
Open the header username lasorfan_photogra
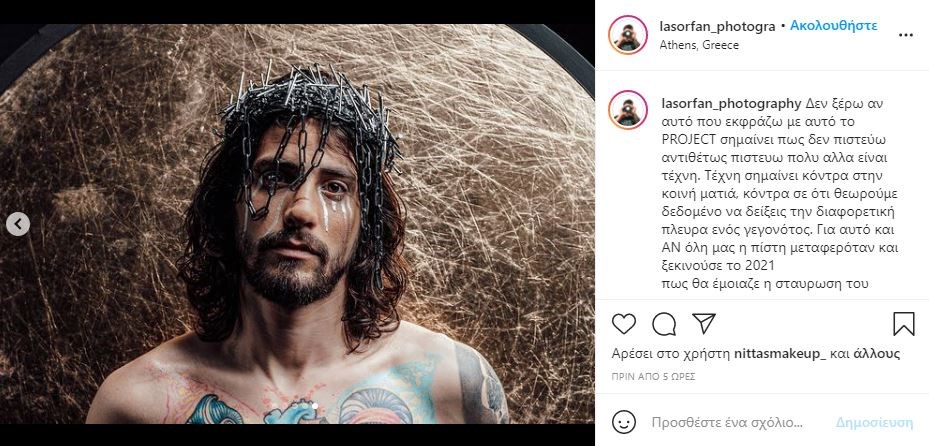coord(717,26)
